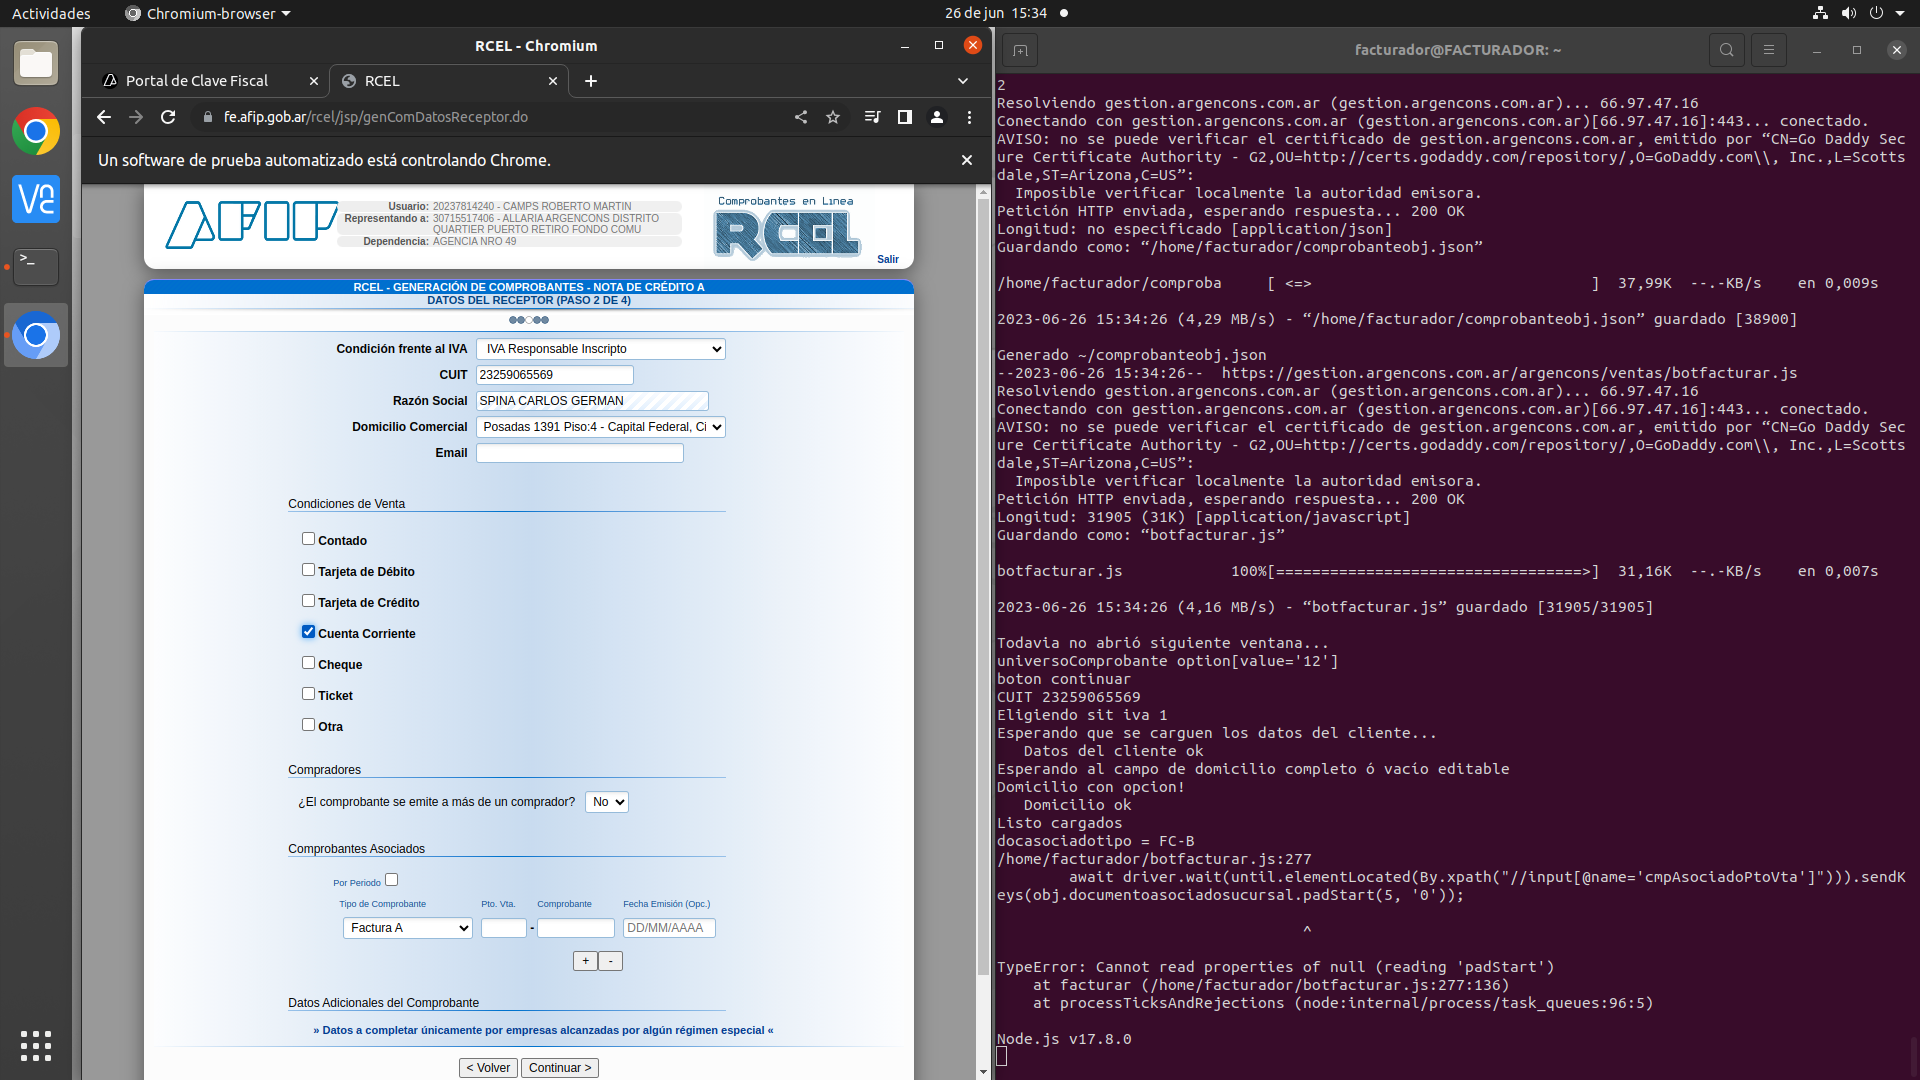
Task: Check the Contado checkbox
Action: click(308, 539)
